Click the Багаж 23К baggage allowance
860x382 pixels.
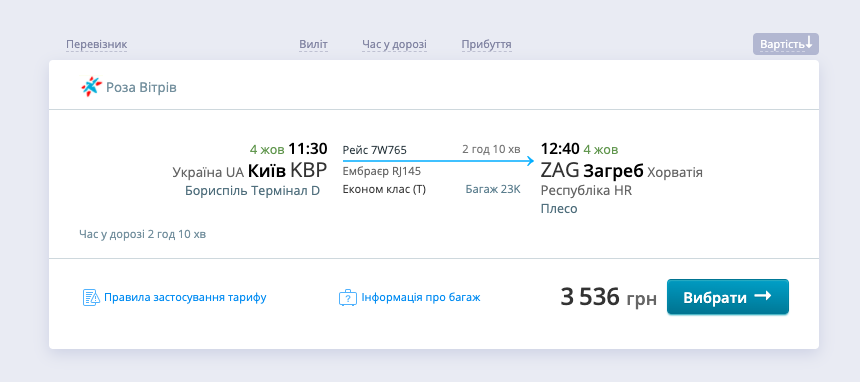(x=493, y=189)
